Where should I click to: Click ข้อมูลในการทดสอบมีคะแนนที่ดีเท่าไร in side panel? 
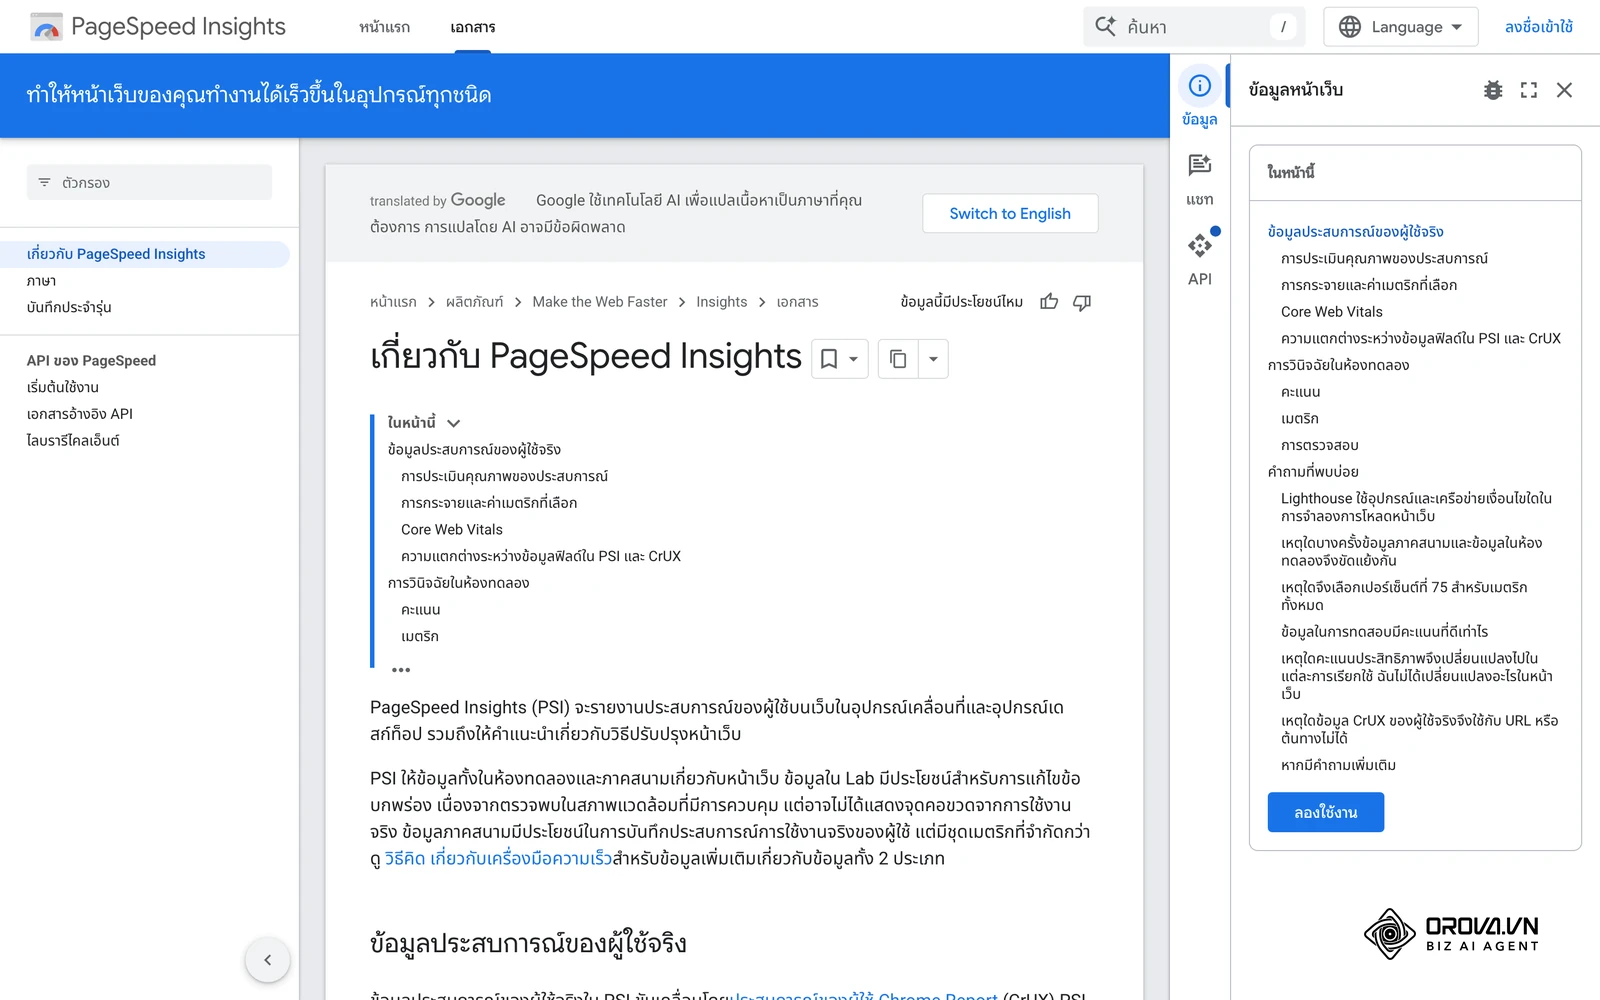pos(1384,631)
